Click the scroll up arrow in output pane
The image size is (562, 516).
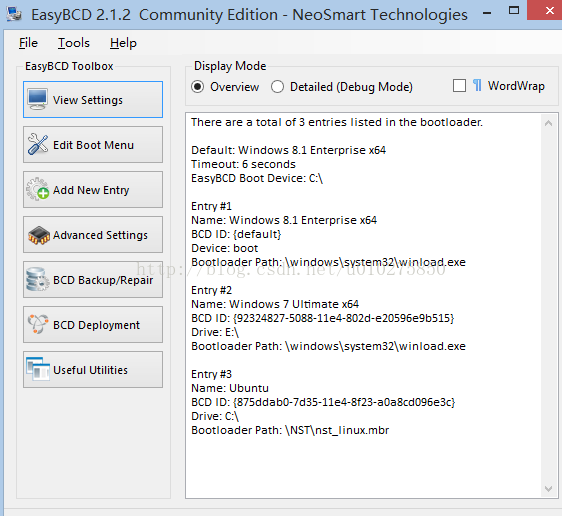tap(548, 123)
